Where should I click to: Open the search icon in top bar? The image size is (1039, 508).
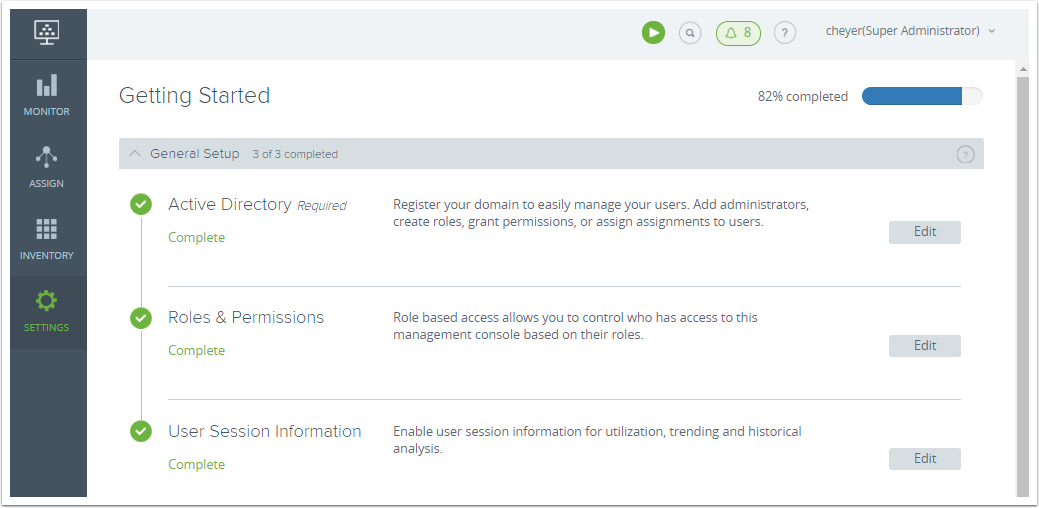click(x=690, y=33)
